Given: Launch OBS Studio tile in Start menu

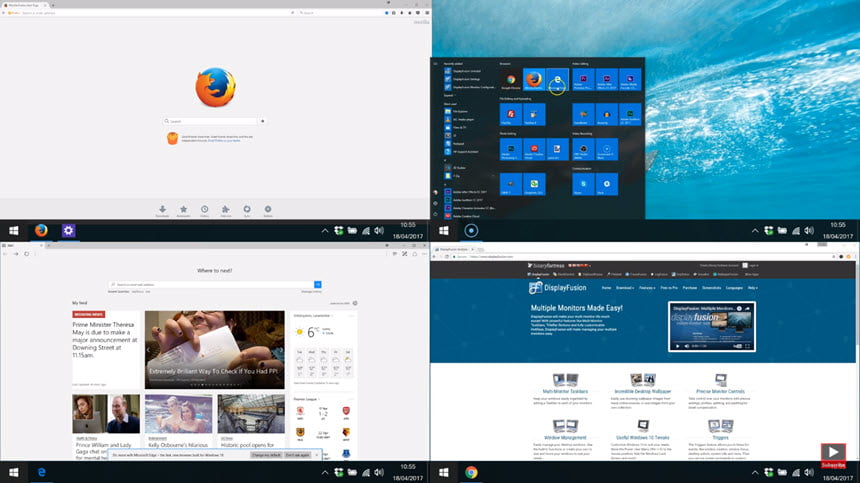Looking at the screenshot, I should [583, 149].
